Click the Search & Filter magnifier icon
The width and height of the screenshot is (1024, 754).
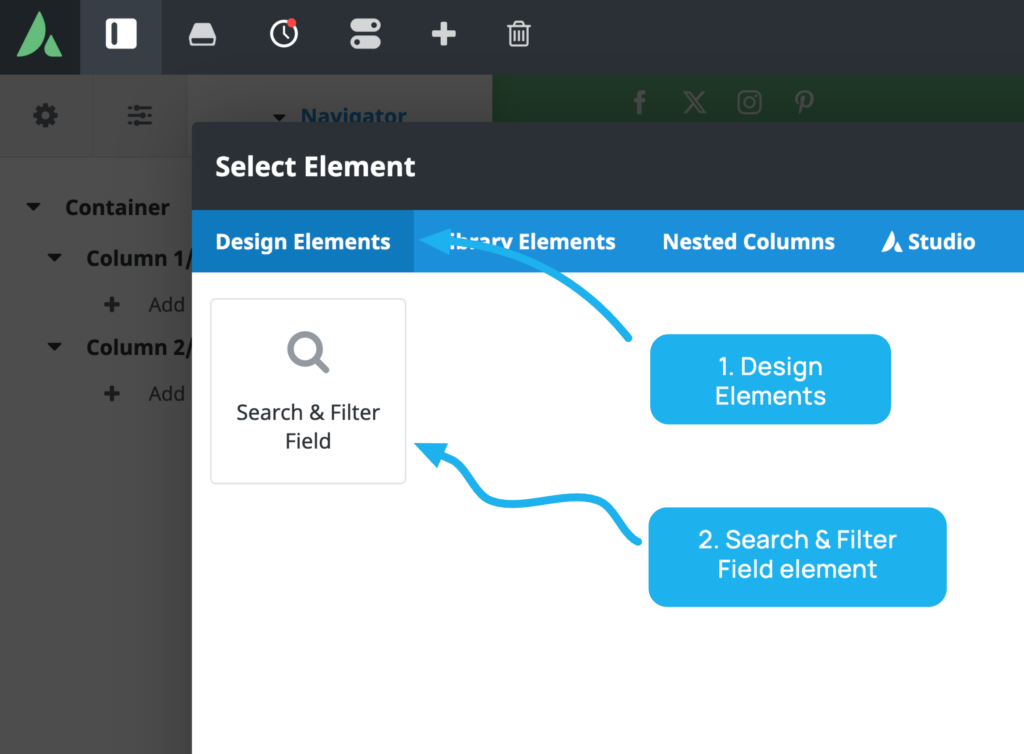click(308, 353)
